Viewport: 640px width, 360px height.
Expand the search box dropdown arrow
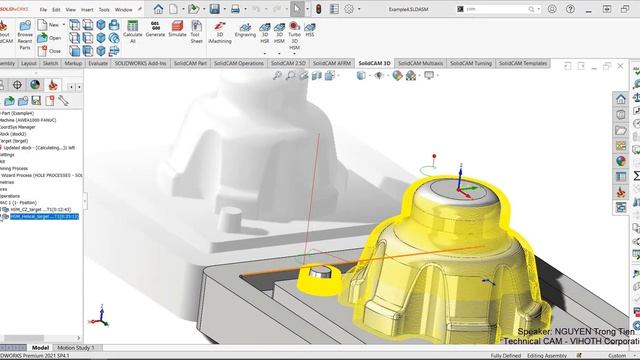point(538,9)
